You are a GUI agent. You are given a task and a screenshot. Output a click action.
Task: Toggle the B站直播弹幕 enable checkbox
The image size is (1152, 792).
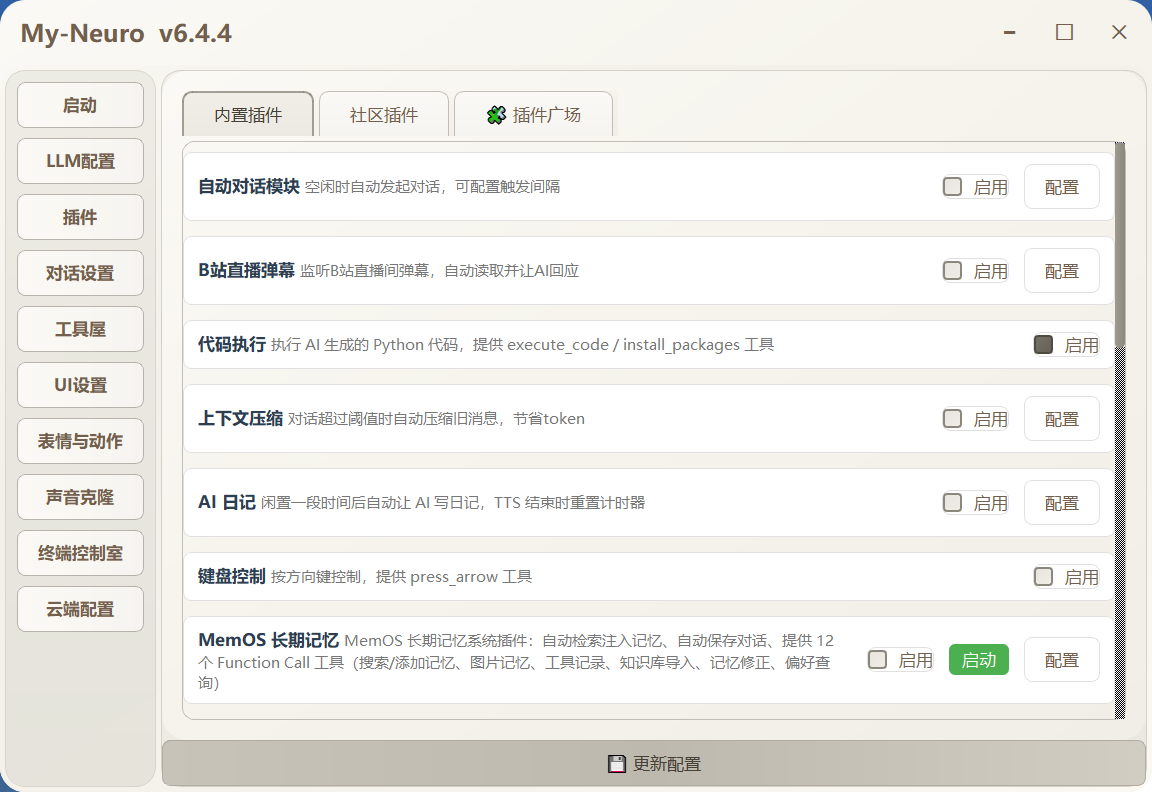point(953,271)
